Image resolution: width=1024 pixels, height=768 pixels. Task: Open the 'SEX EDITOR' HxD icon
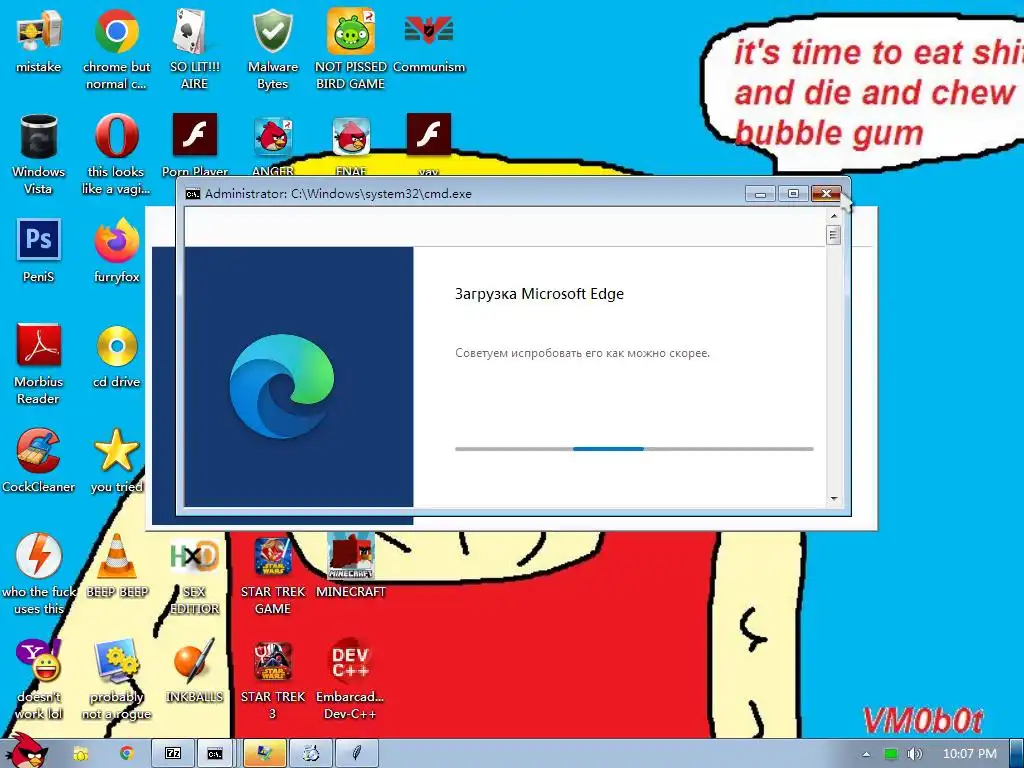195,575
